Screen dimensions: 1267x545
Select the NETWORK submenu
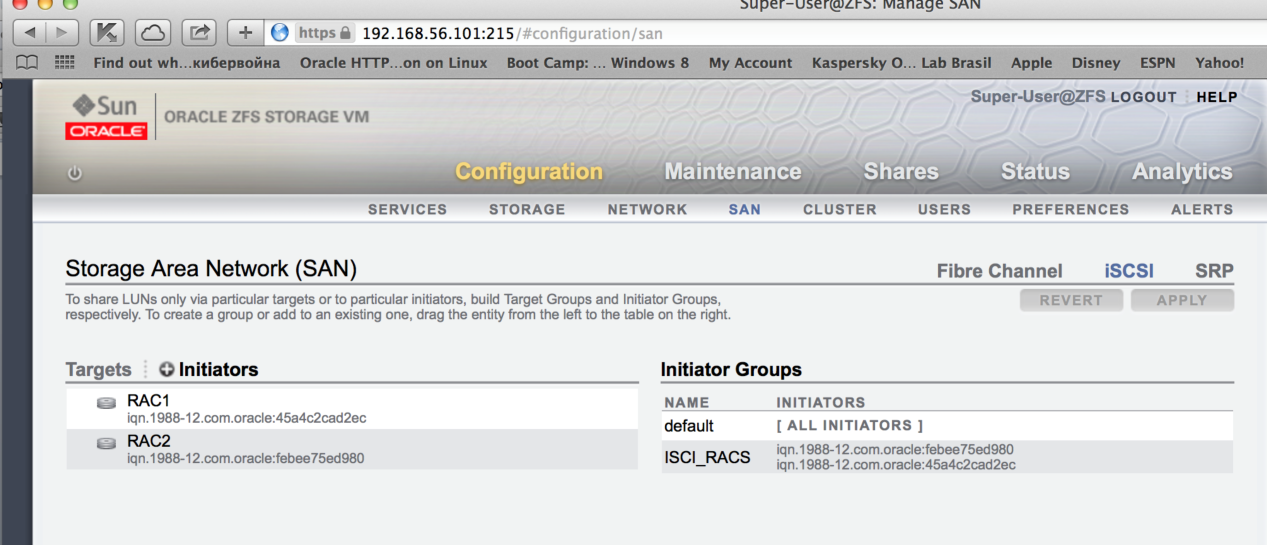pos(647,209)
